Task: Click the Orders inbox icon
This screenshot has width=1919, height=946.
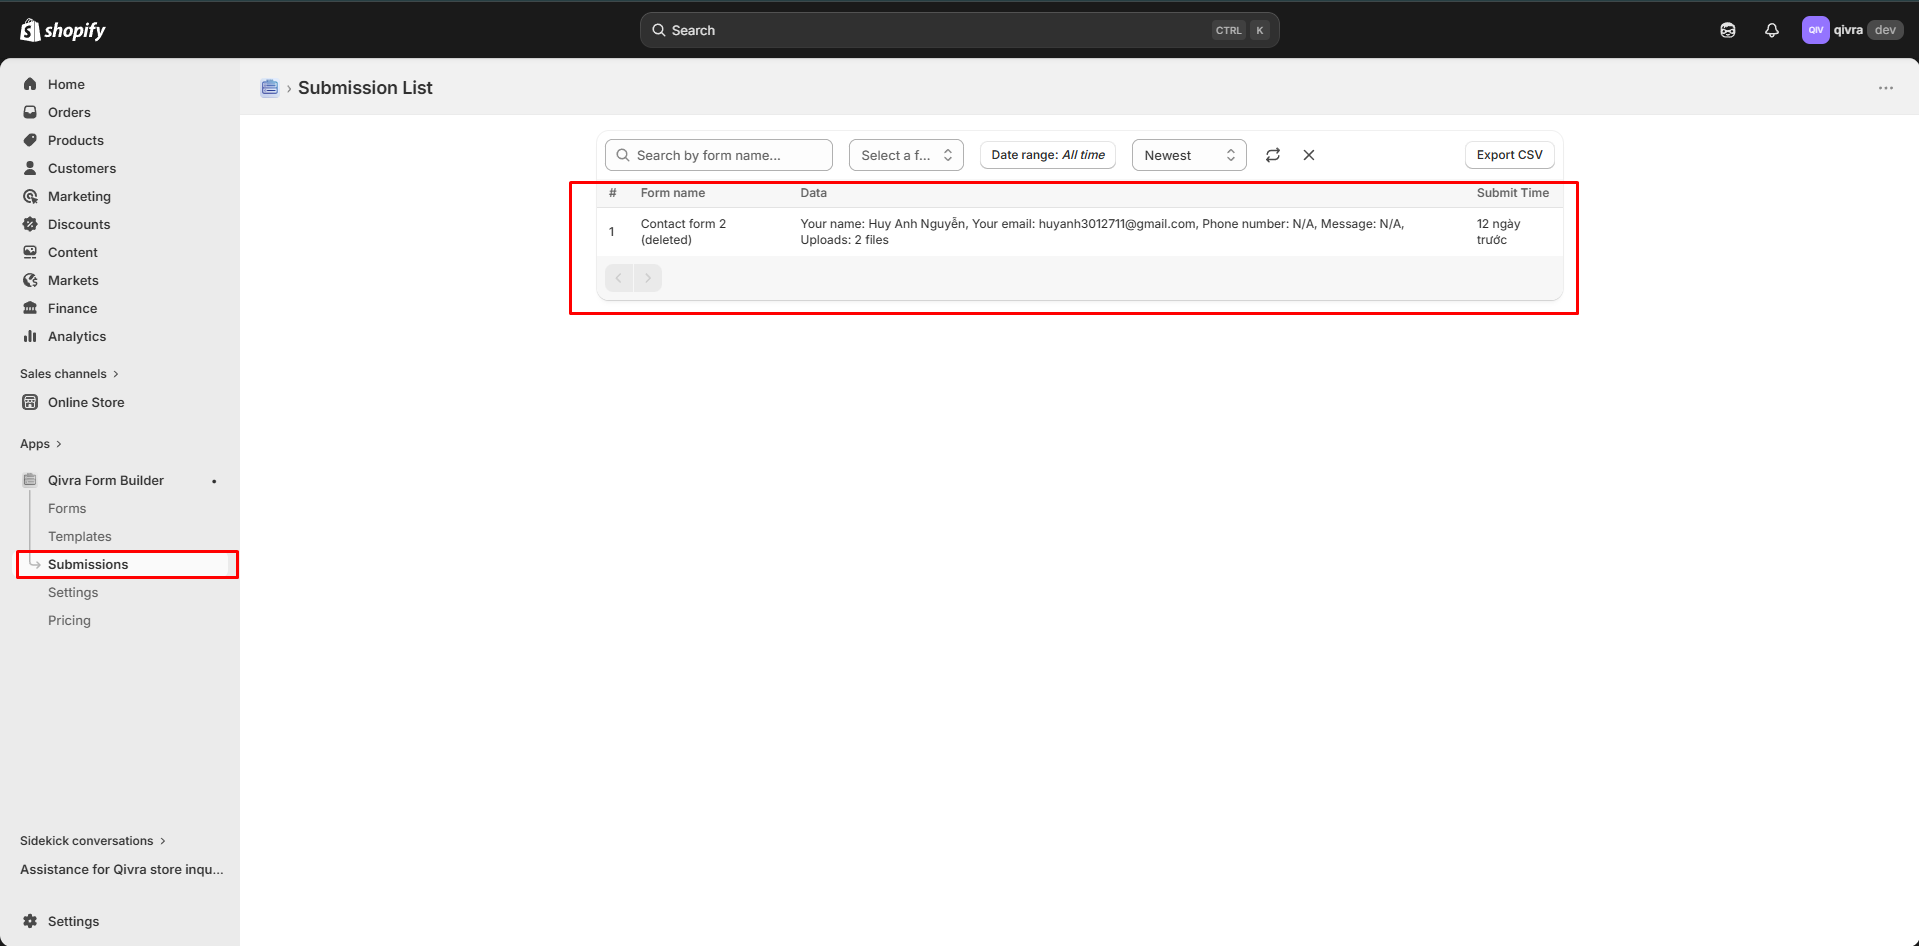Action: tap(30, 112)
